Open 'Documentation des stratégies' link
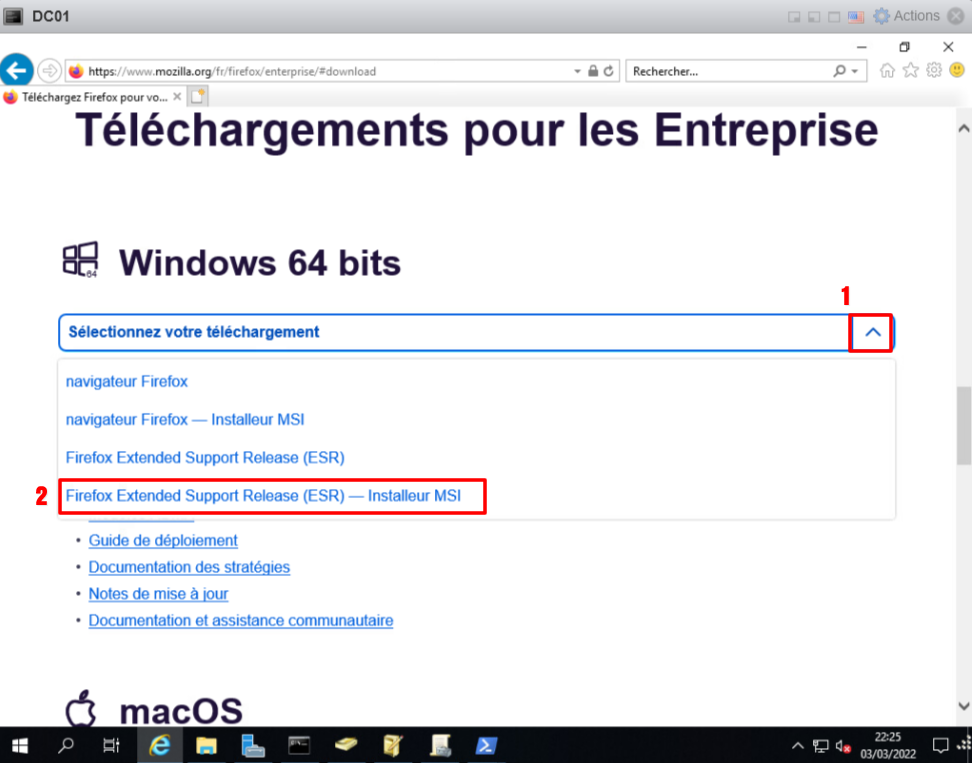 pyautogui.click(x=189, y=568)
